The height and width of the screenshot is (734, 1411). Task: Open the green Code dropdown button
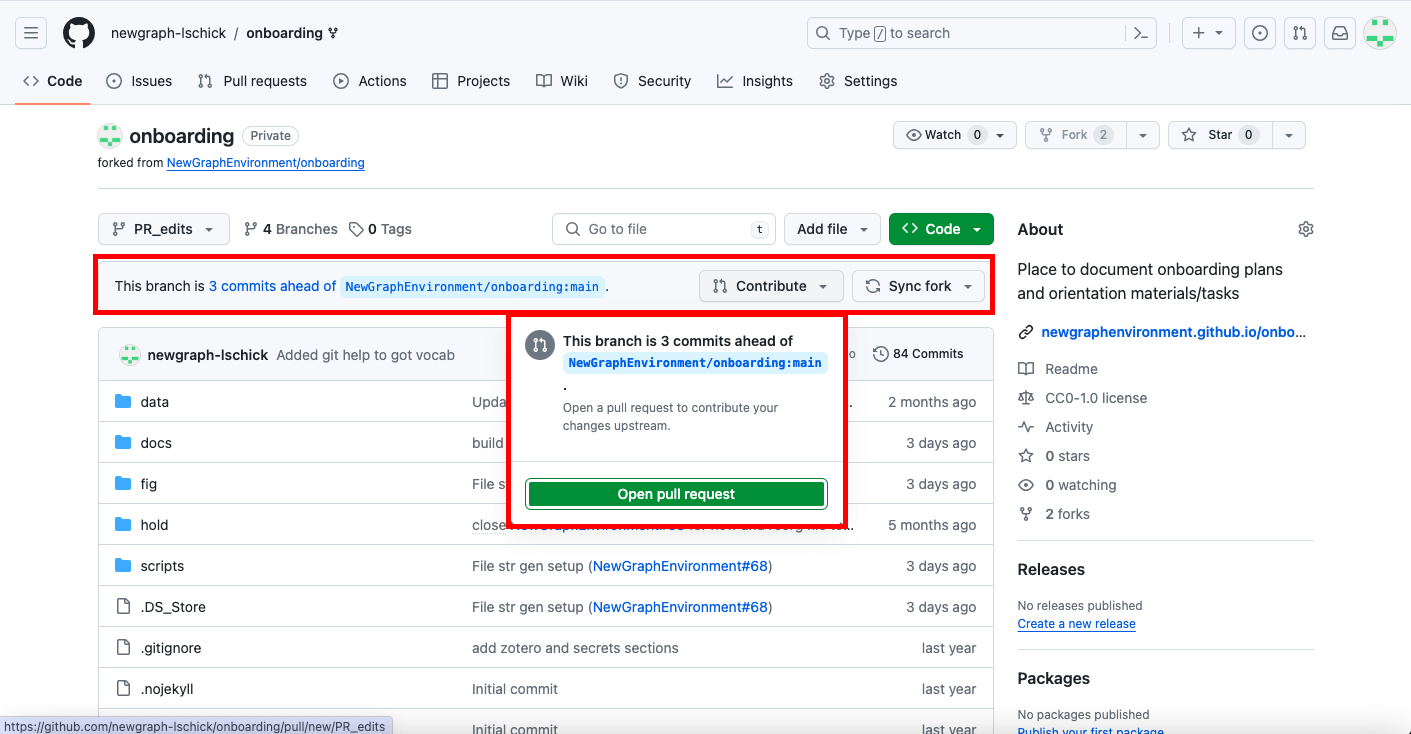941,229
